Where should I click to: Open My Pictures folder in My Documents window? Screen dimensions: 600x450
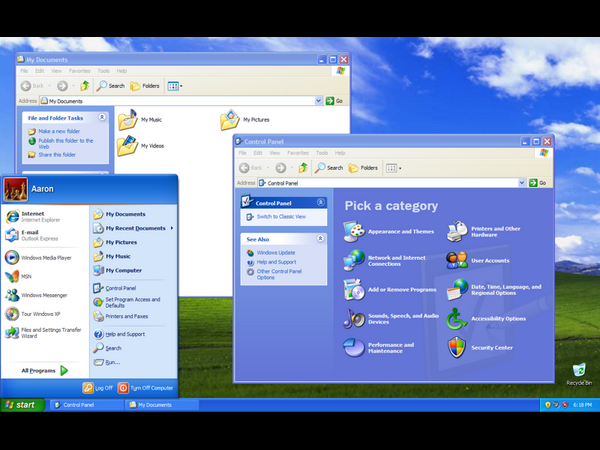(x=245, y=120)
